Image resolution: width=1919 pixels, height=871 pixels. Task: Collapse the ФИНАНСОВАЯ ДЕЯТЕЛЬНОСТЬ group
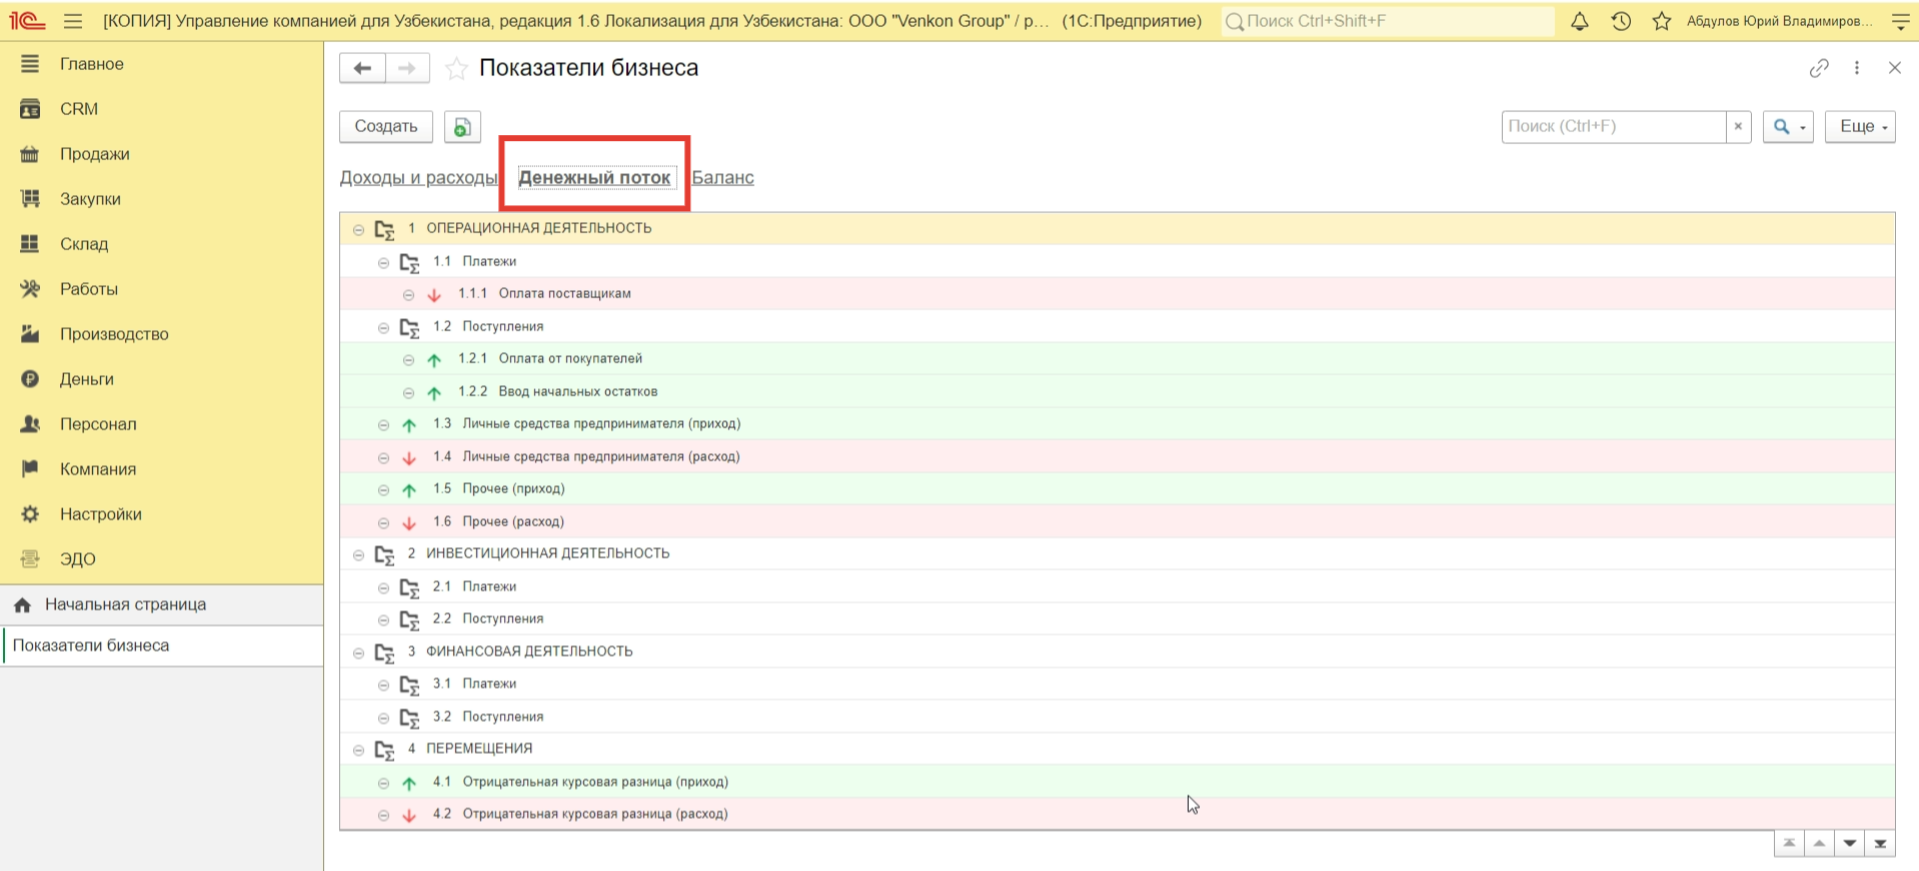(358, 652)
